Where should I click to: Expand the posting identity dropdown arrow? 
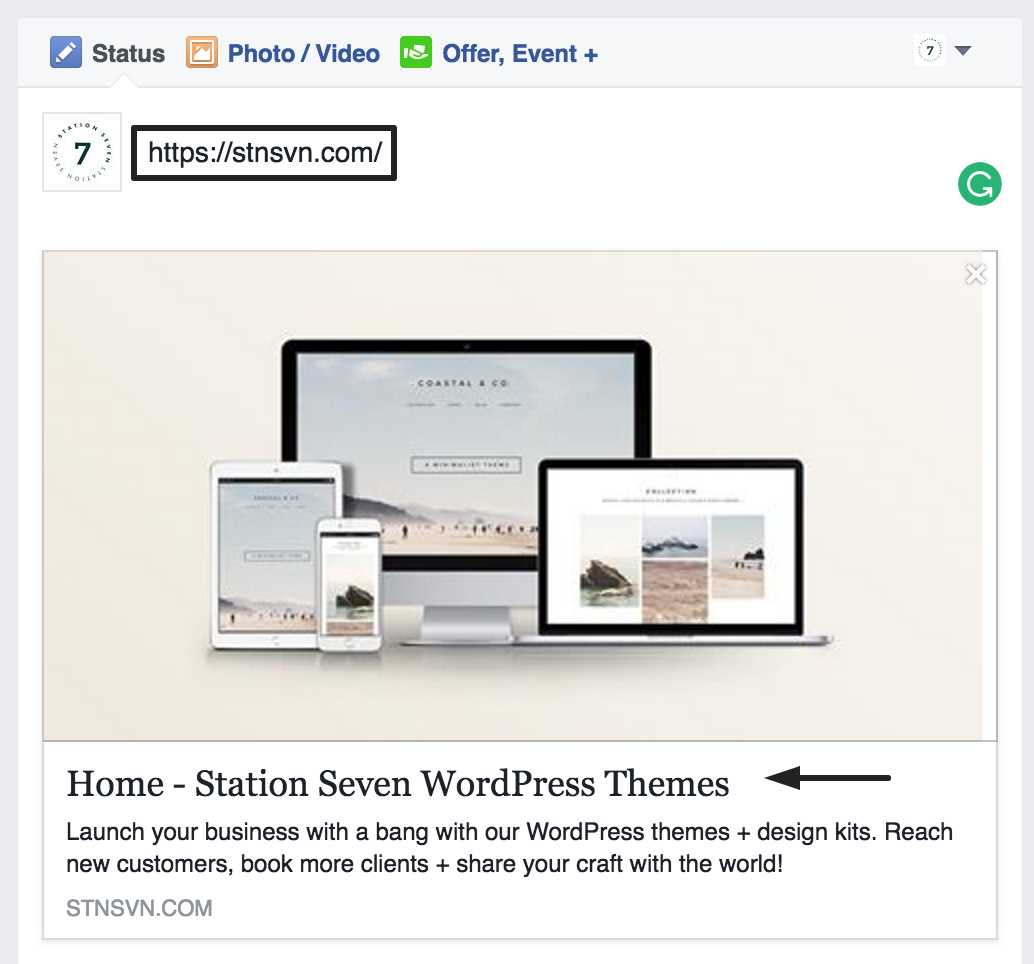click(x=963, y=51)
